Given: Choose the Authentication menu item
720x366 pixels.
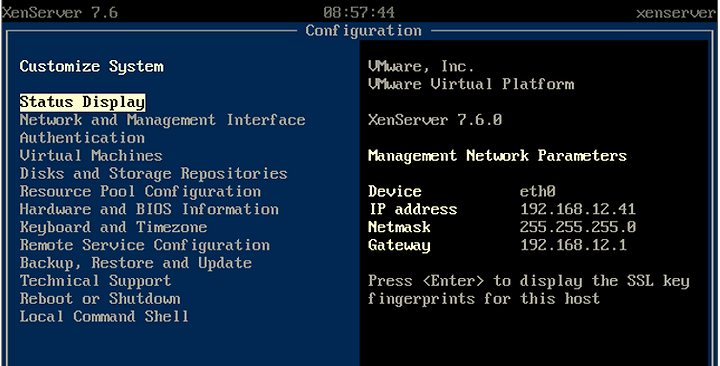Looking at the screenshot, I should [82, 138].
